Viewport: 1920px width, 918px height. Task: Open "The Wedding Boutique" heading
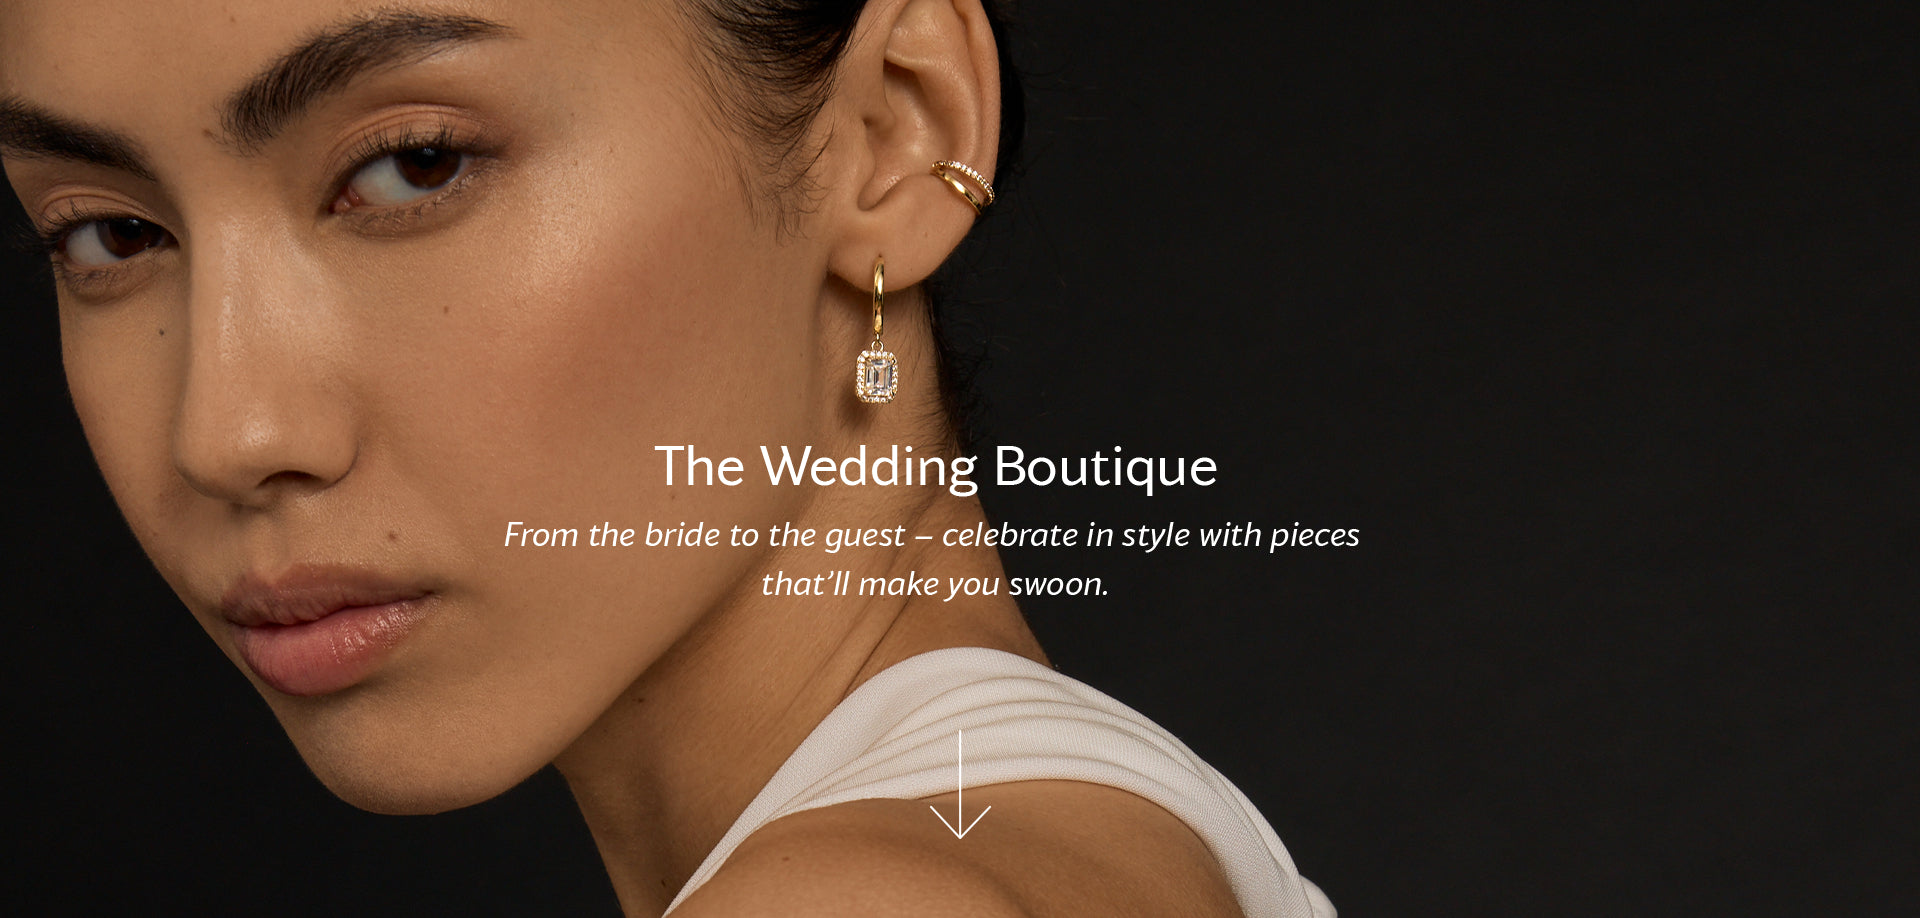936,467
